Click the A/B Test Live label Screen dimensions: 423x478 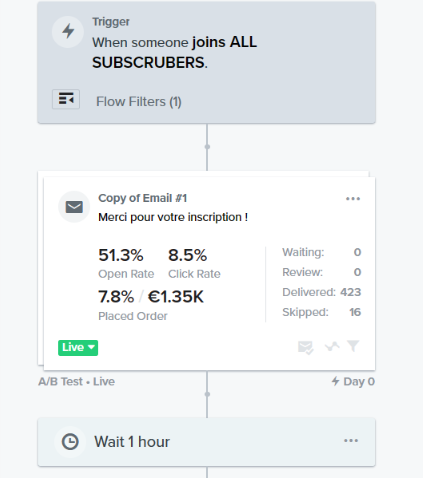(77, 381)
